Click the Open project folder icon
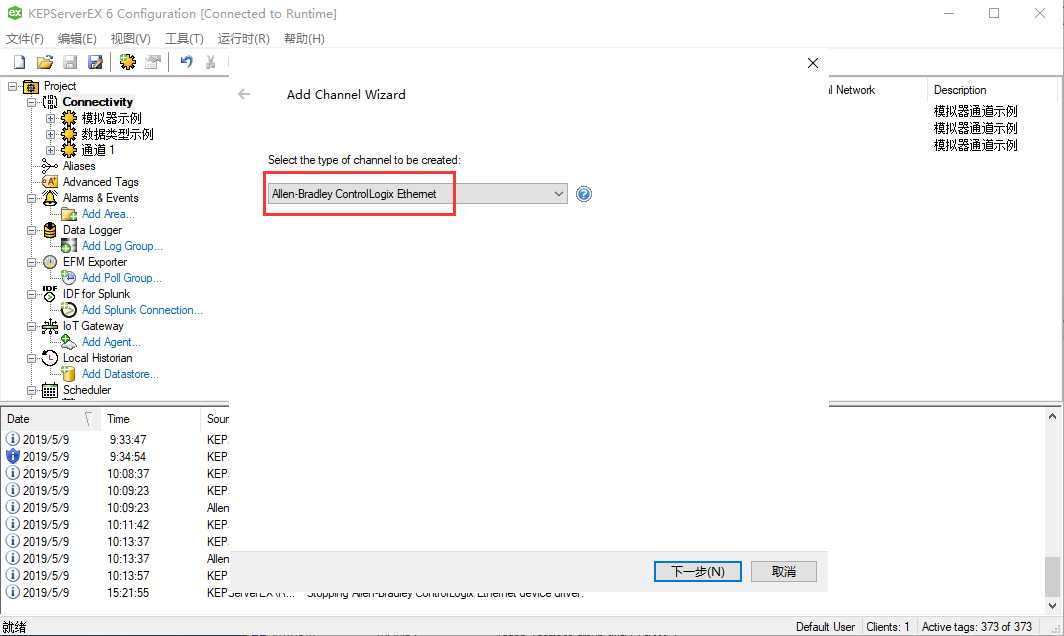The height and width of the screenshot is (636, 1064). tap(45, 62)
